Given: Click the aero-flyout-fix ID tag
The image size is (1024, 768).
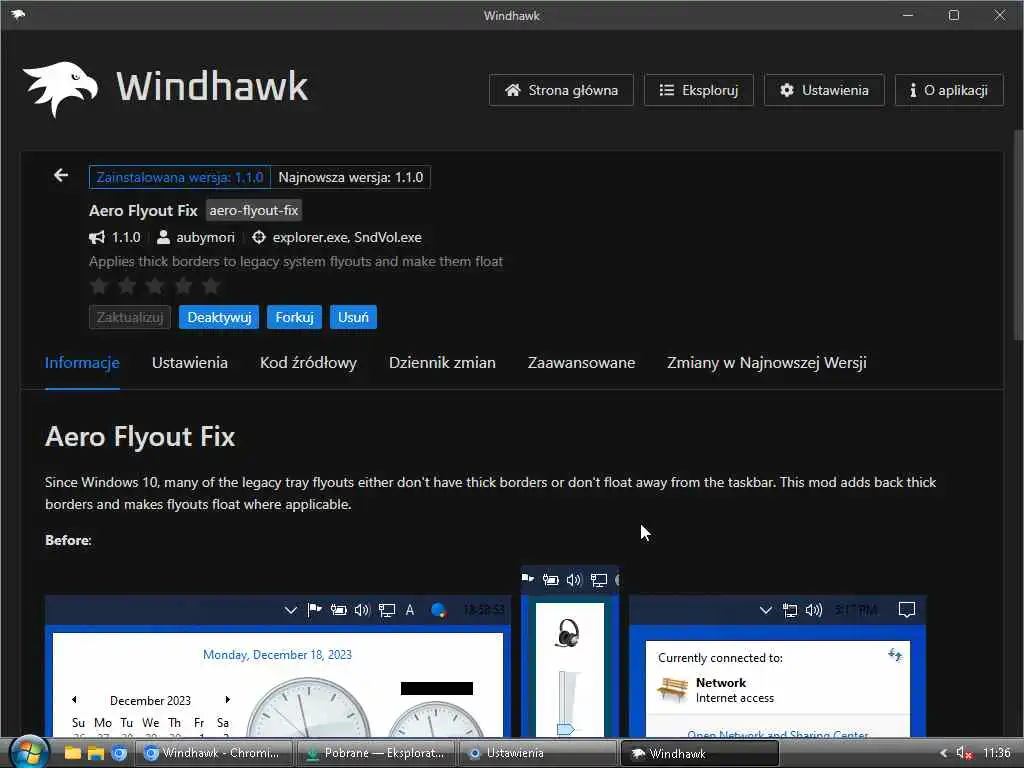Looking at the screenshot, I should 253,210.
